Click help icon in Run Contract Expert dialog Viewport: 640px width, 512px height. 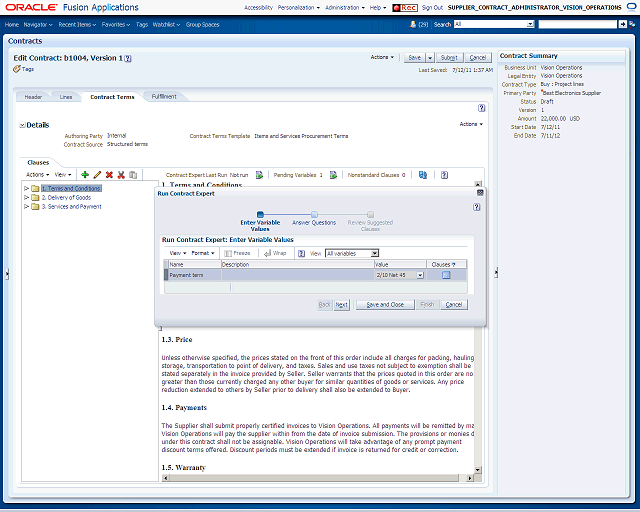click(477, 207)
